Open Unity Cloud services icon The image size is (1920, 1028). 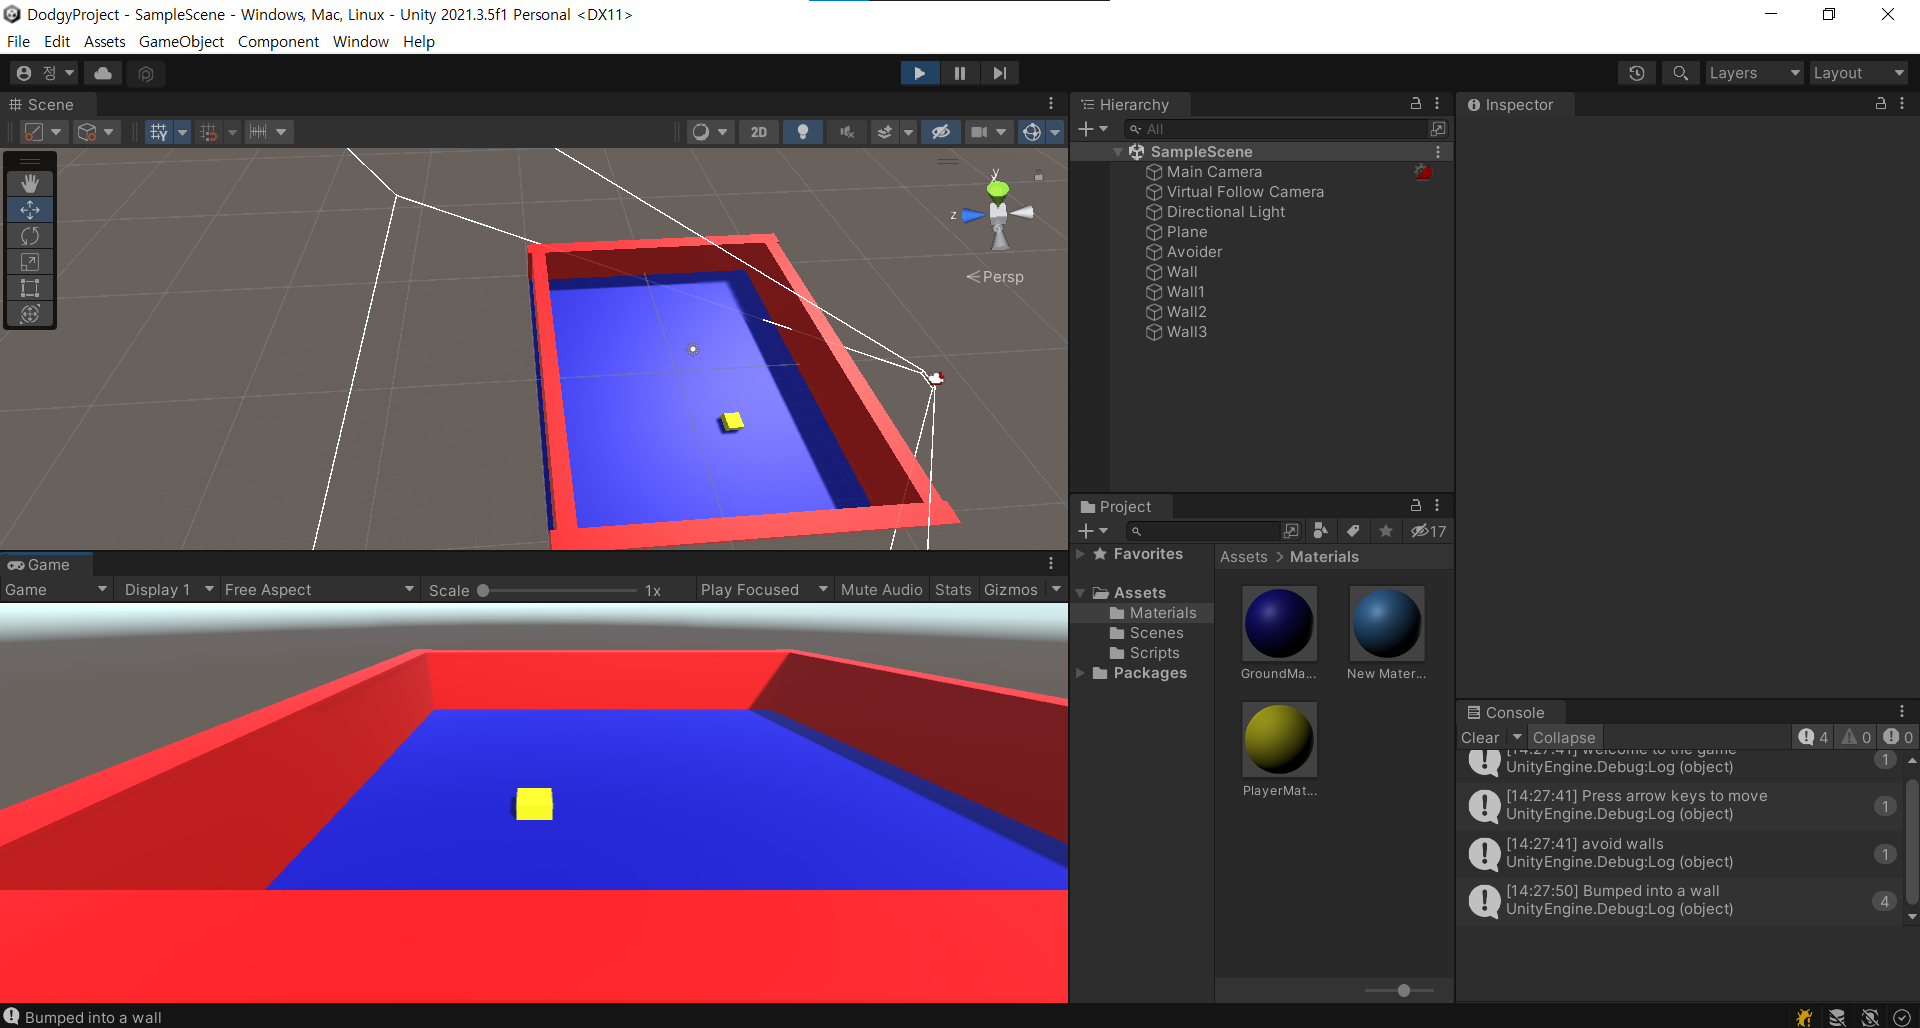pyautogui.click(x=103, y=73)
